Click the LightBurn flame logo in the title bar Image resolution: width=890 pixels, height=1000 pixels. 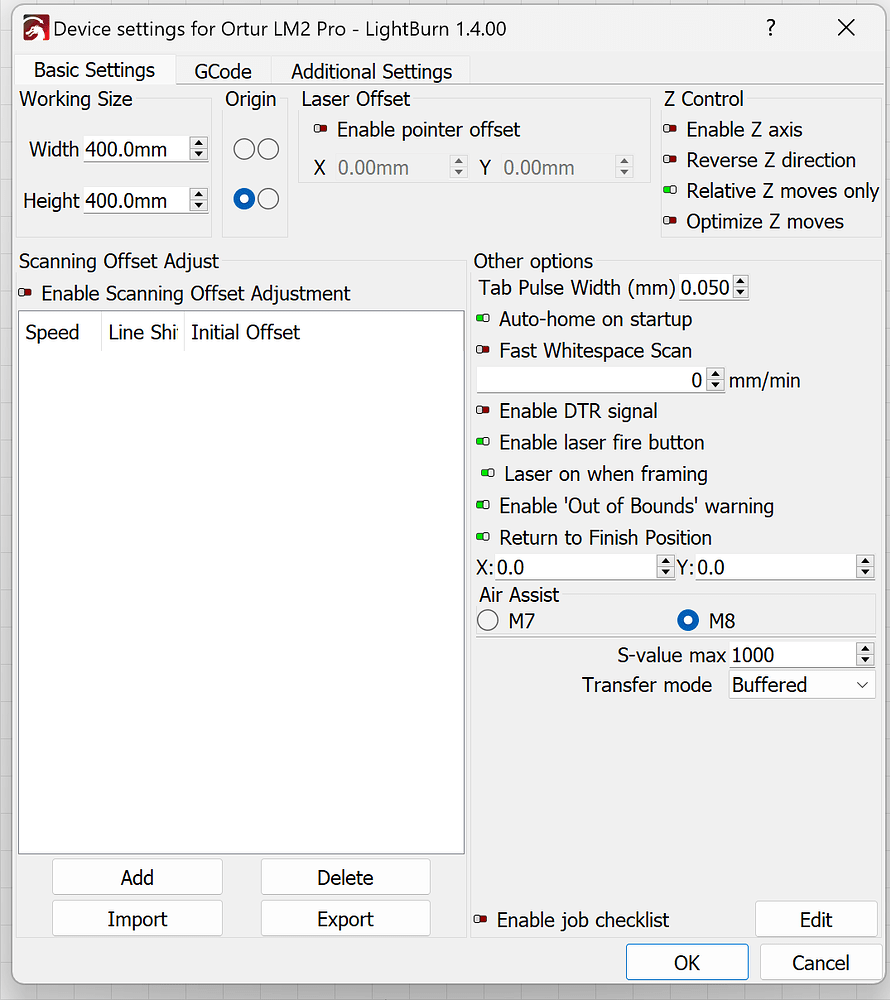(x=37, y=29)
